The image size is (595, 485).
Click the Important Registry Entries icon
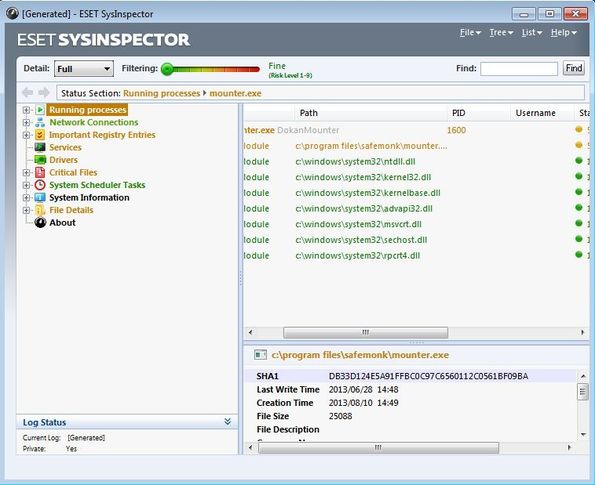[40, 135]
